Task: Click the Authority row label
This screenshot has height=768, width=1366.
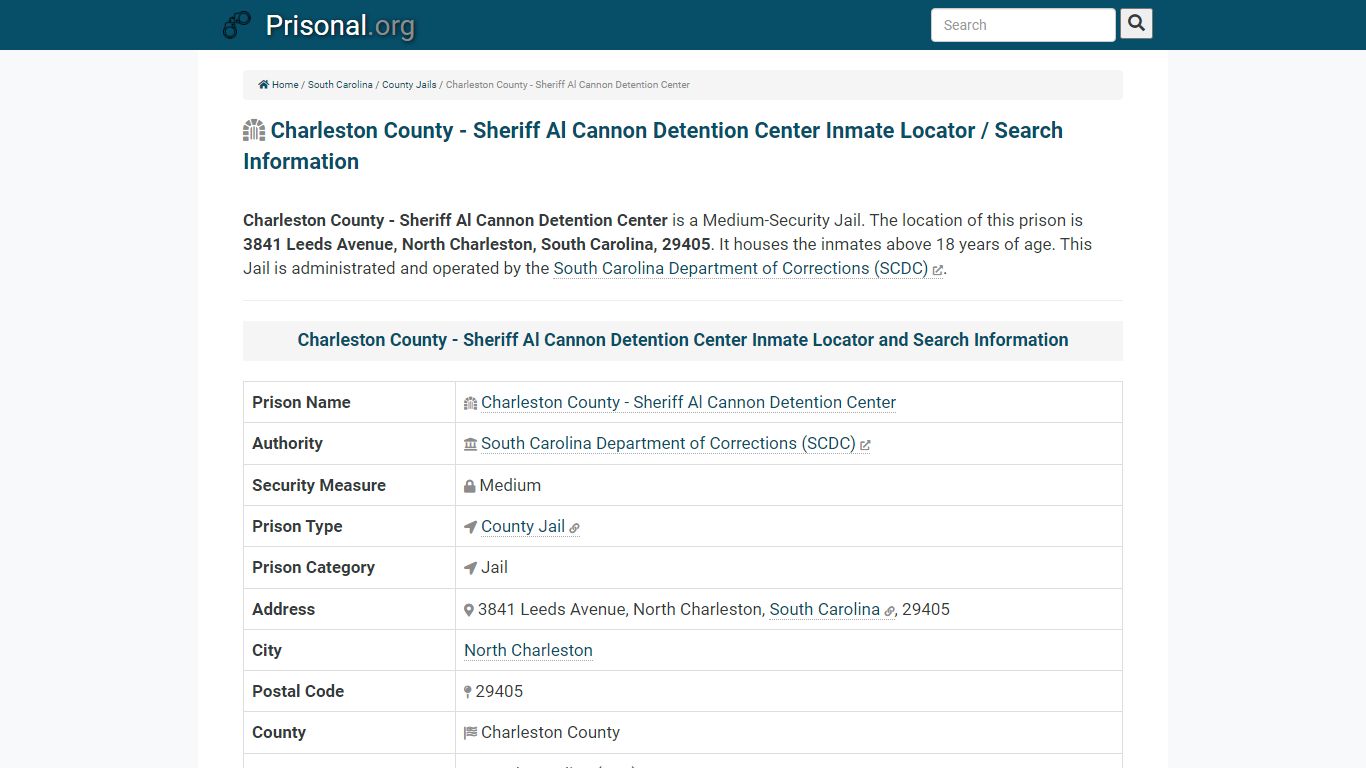Action: tap(287, 443)
